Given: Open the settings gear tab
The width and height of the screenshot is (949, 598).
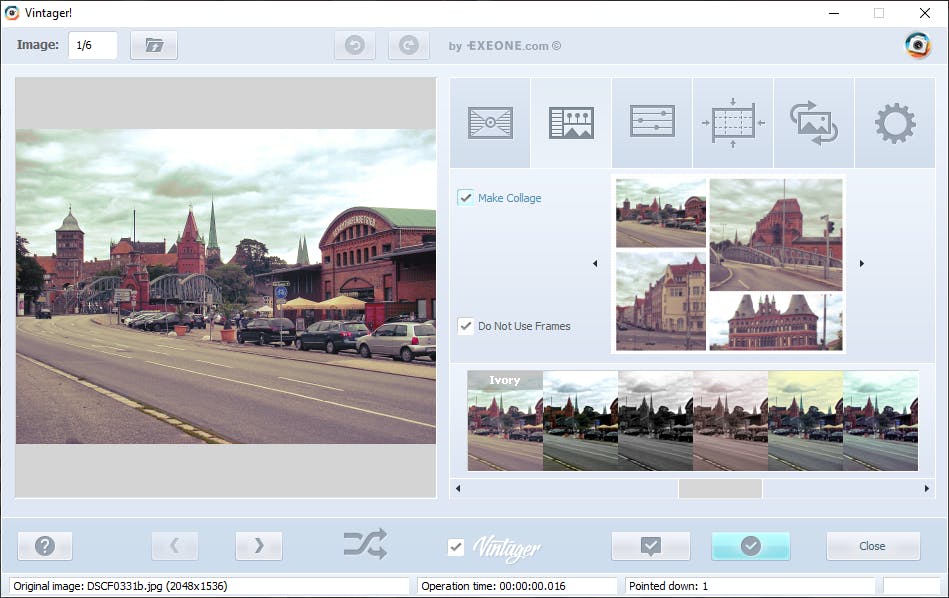Looking at the screenshot, I should (895, 123).
